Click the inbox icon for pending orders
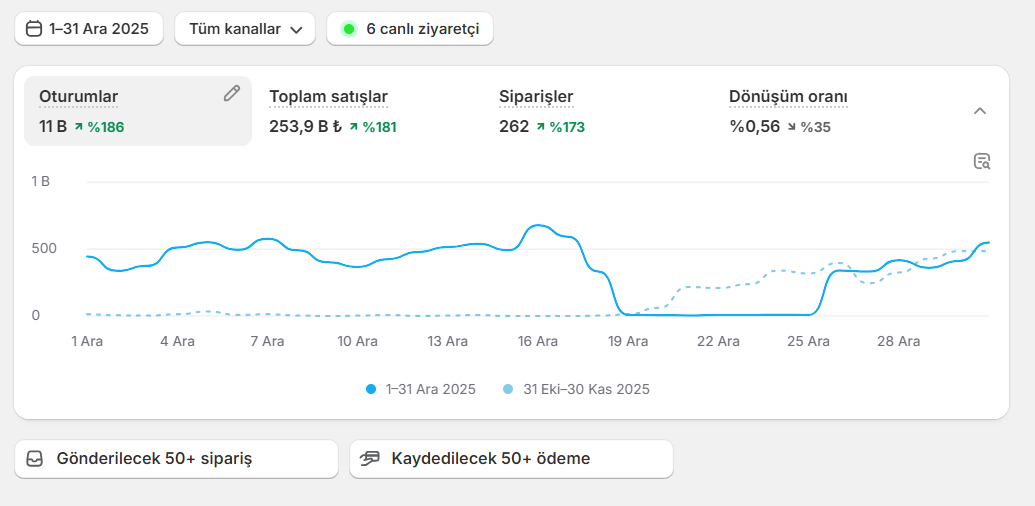 click(35, 459)
